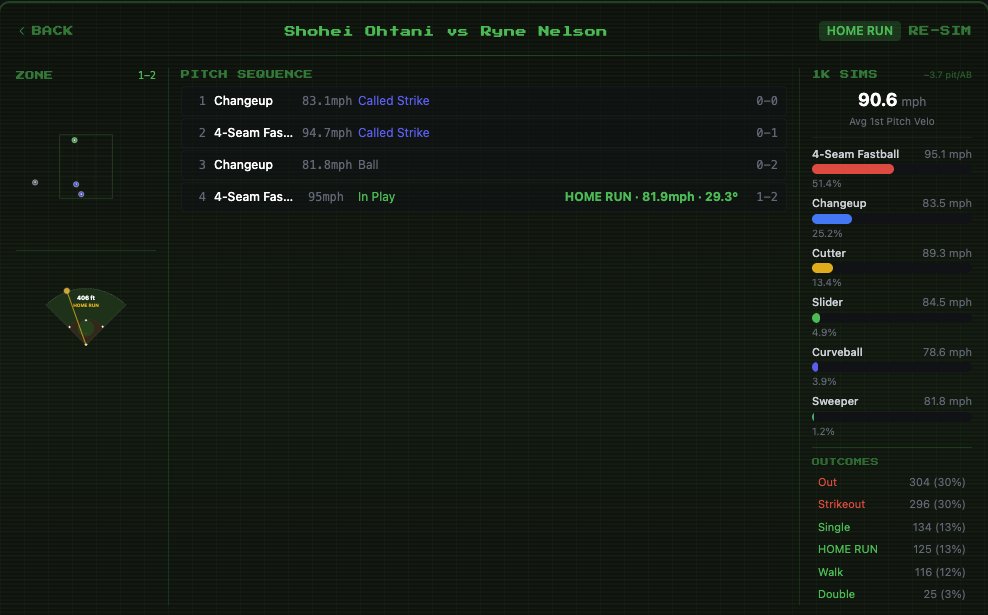Select pitch 2 4-Seam Fastball 94.7mph row

(x=483, y=133)
